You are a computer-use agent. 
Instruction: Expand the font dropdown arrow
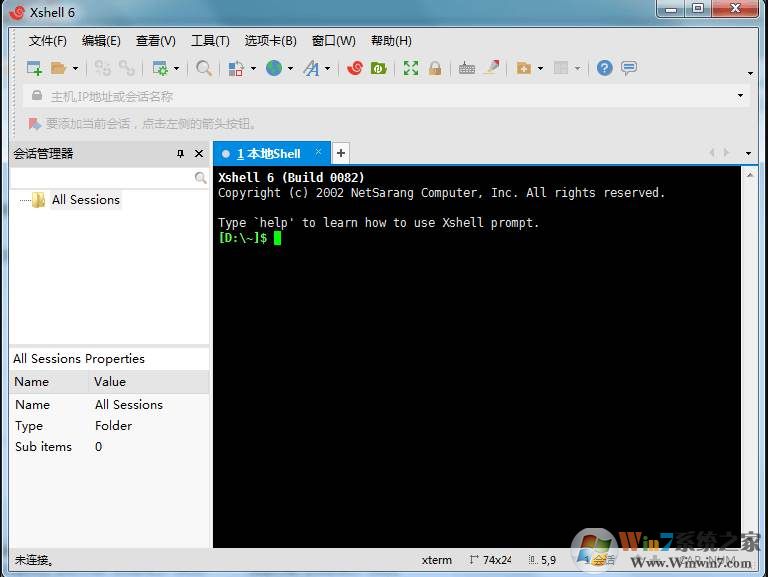[x=328, y=69]
